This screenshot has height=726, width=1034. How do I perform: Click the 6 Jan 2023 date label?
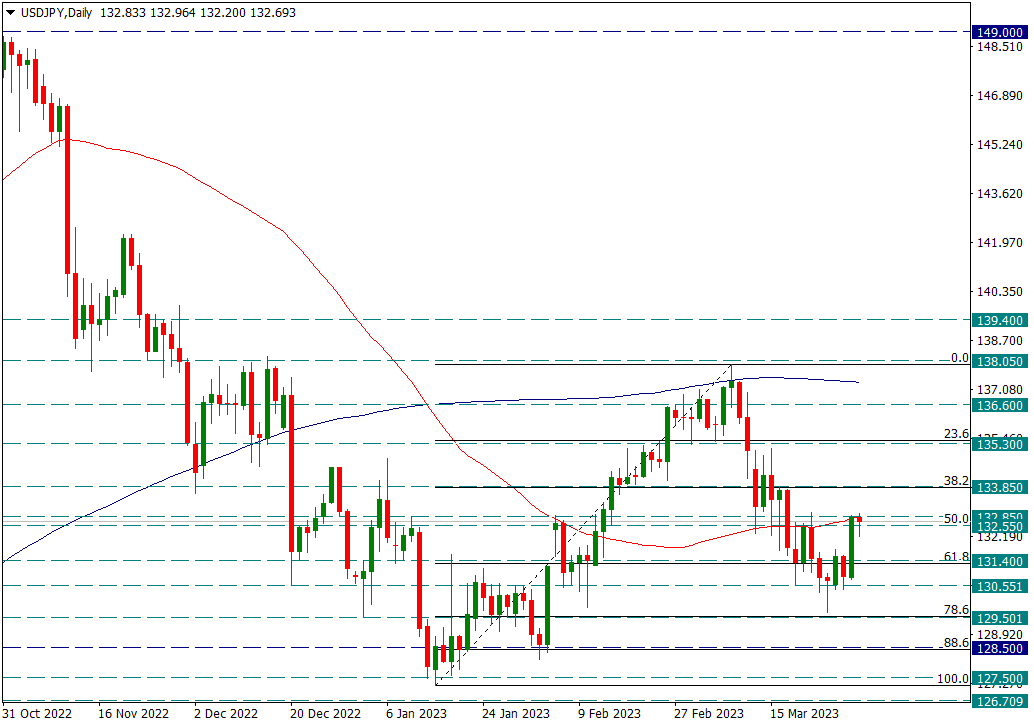417,713
